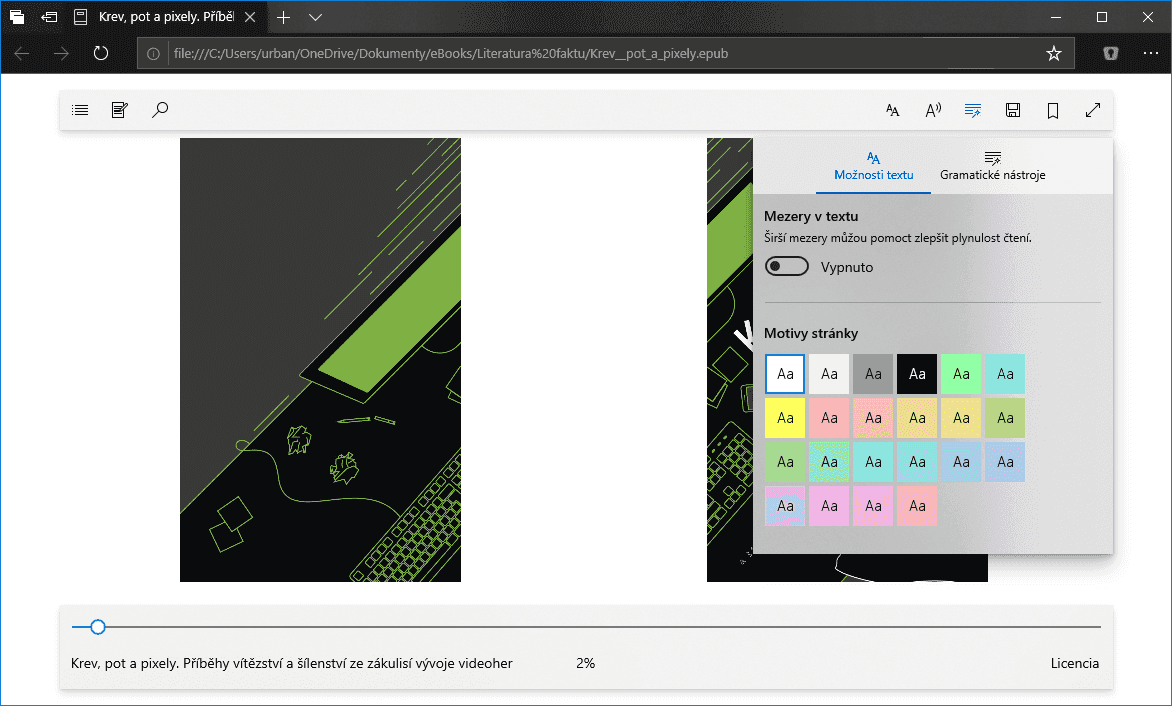Refresh the page

click(x=101, y=53)
